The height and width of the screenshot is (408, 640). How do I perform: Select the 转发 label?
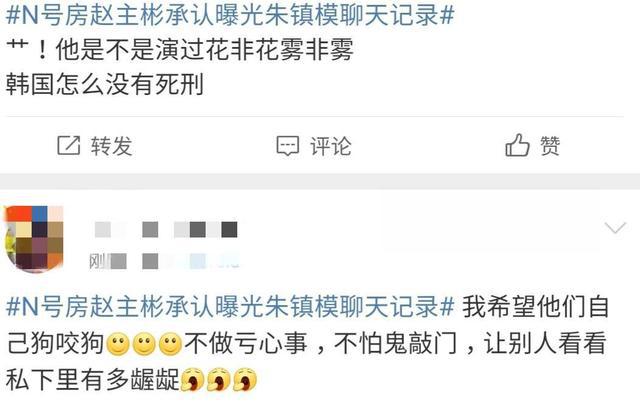111,146
